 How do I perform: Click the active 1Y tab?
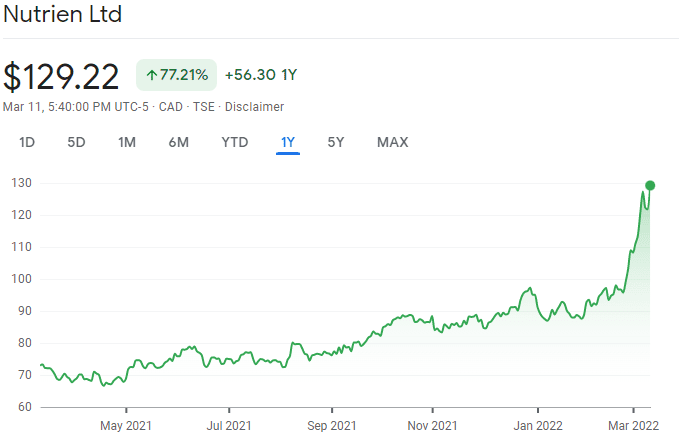coord(288,142)
